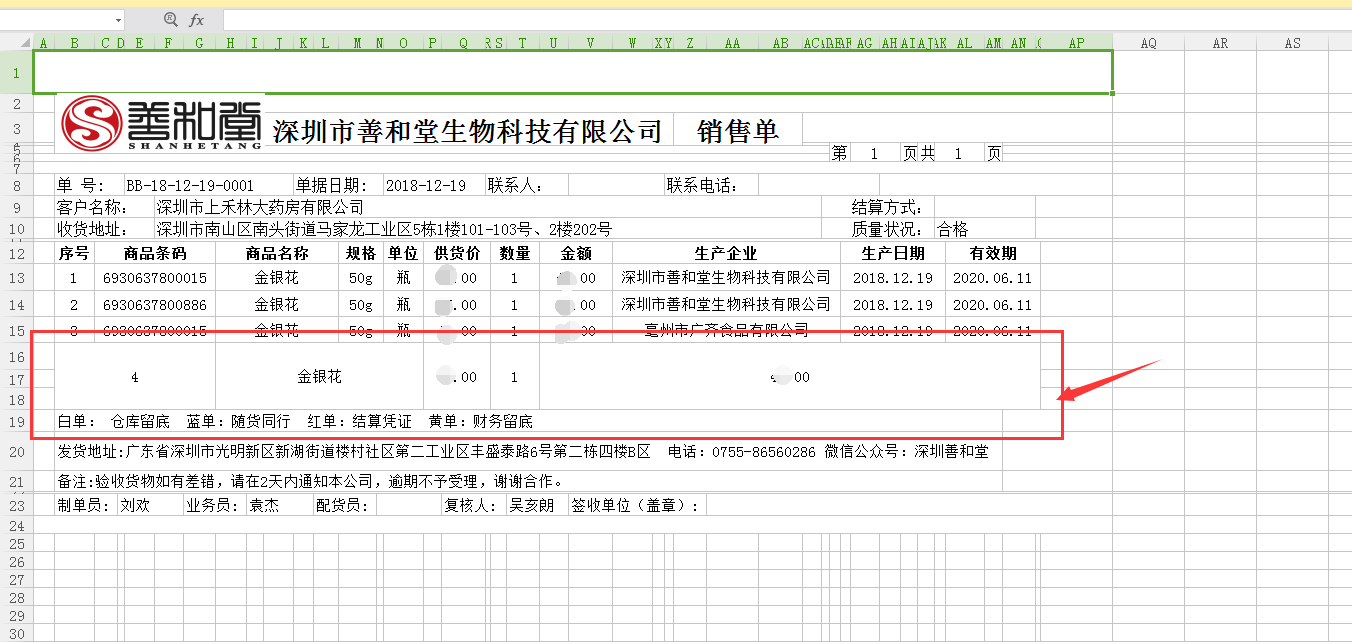Select column AQ header
Screen dimensions: 1352x642
tap(1148, 43)
